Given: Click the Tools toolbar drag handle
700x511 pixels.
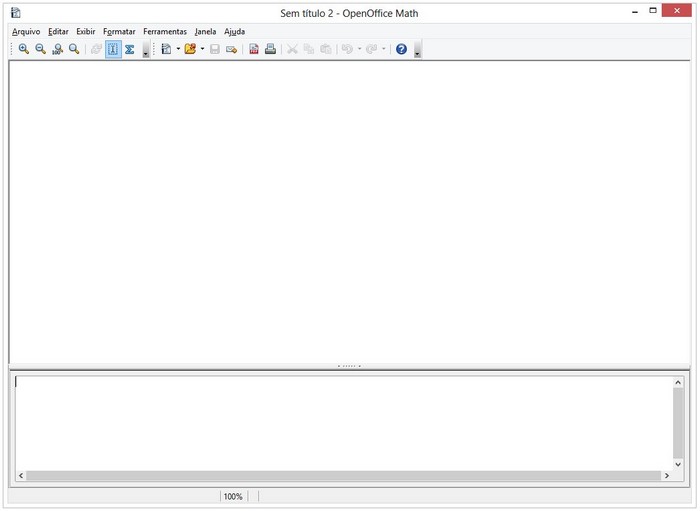Looking at the screenshot, I should click(x=12, y=49).
